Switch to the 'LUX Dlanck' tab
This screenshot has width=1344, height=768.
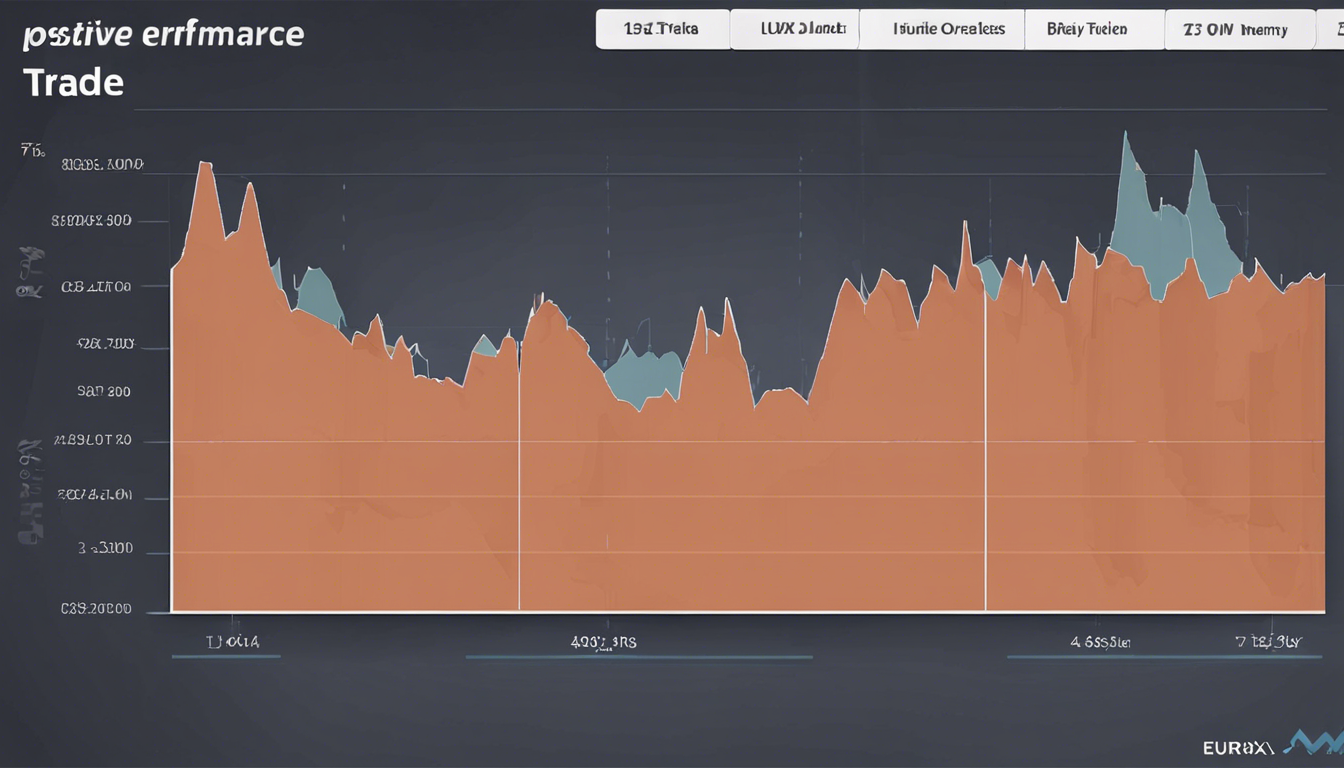tap(795, 29)
